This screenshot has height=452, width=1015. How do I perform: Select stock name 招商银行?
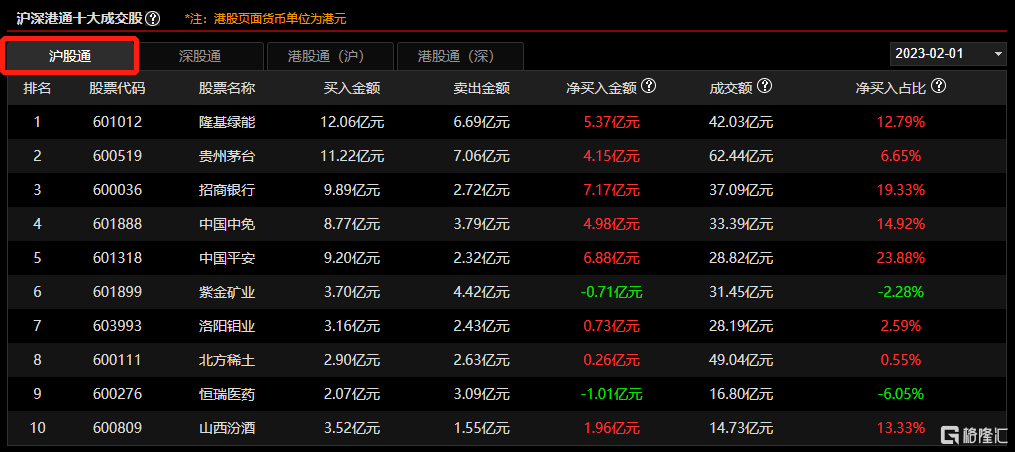pos(227,190)
